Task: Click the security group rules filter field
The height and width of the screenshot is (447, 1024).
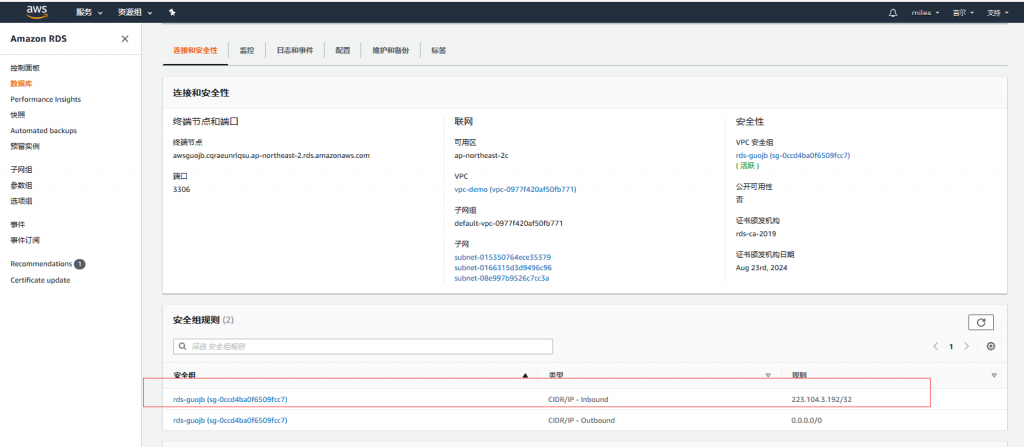Action: point(363,346)
